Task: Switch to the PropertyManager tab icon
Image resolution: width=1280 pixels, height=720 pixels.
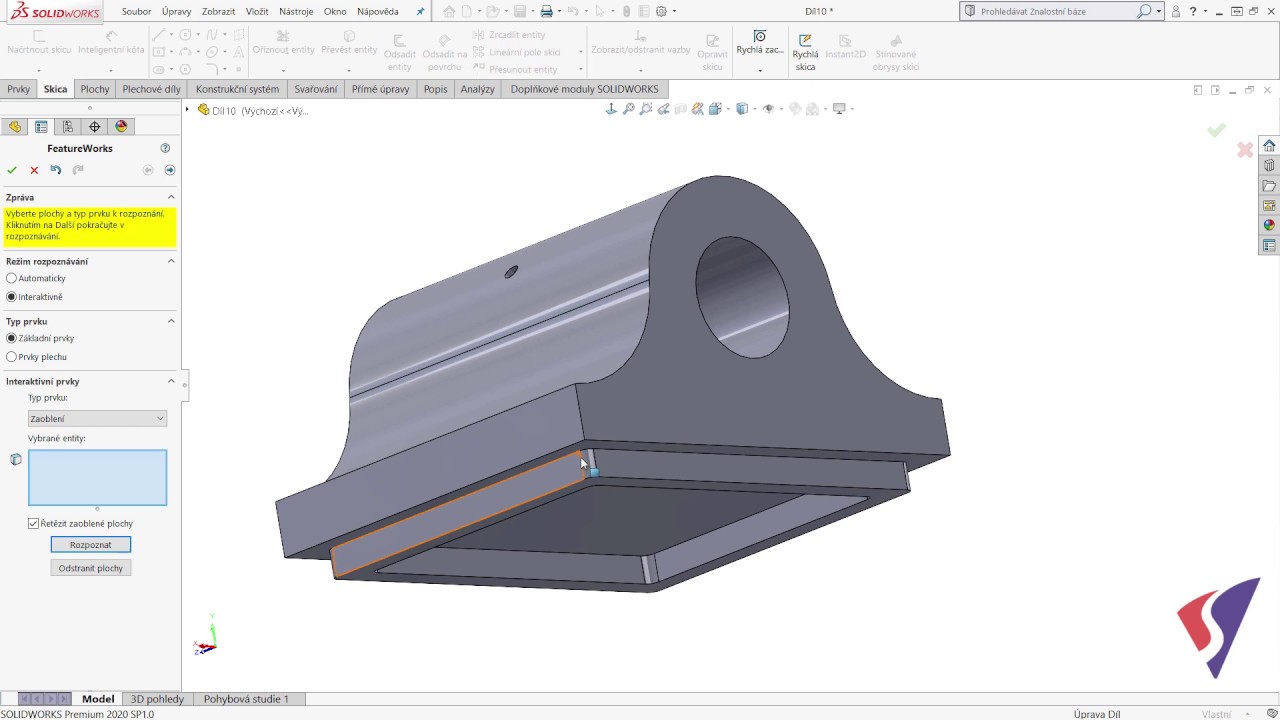Action: click(x=41, y=127)
